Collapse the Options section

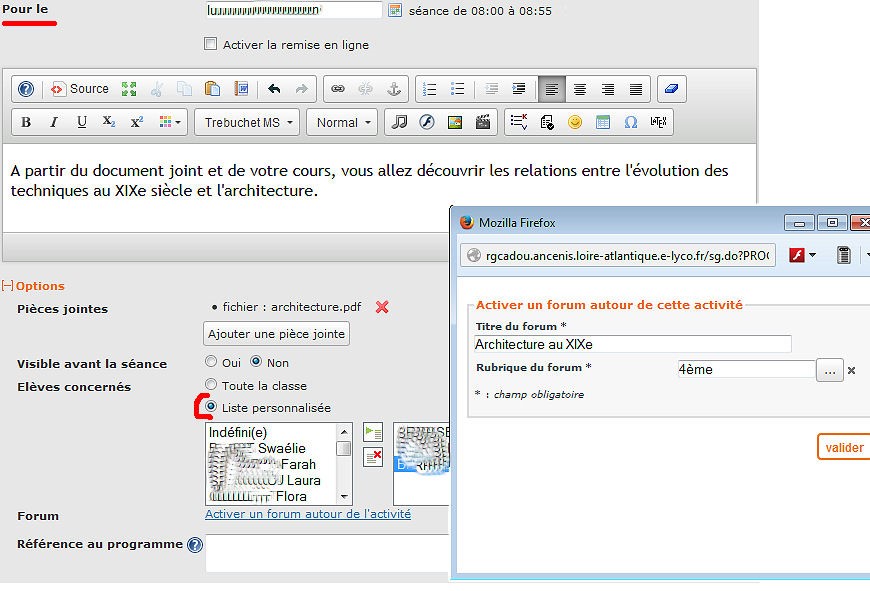[7, 286]
